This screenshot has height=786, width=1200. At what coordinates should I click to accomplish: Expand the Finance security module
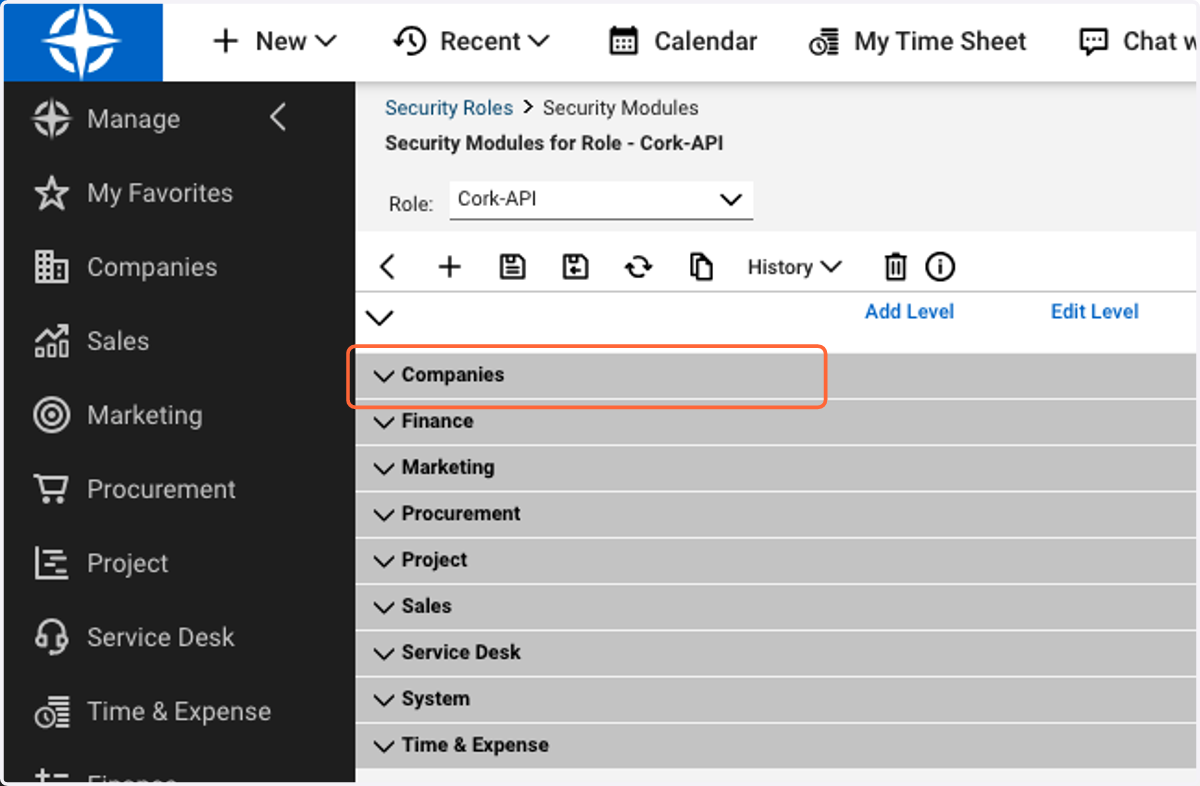(x=384, y=422)
